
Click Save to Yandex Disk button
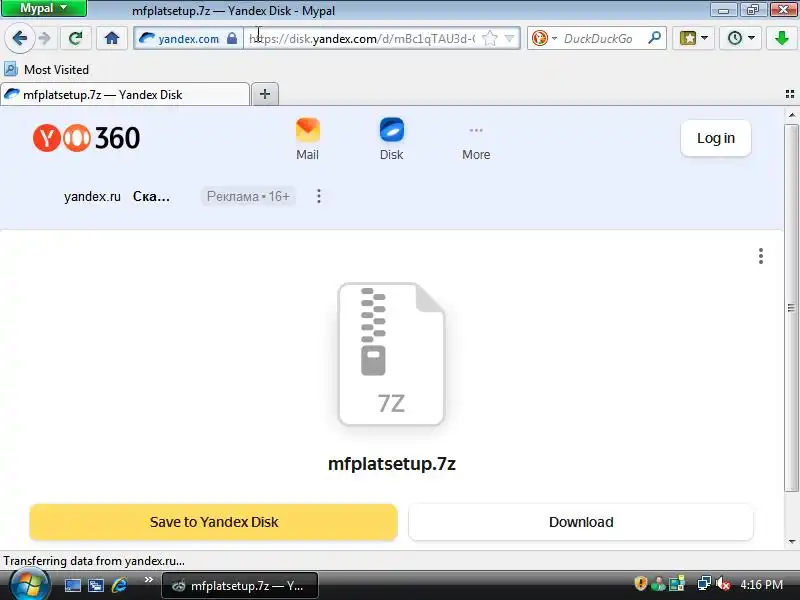(x=213, y=522)
